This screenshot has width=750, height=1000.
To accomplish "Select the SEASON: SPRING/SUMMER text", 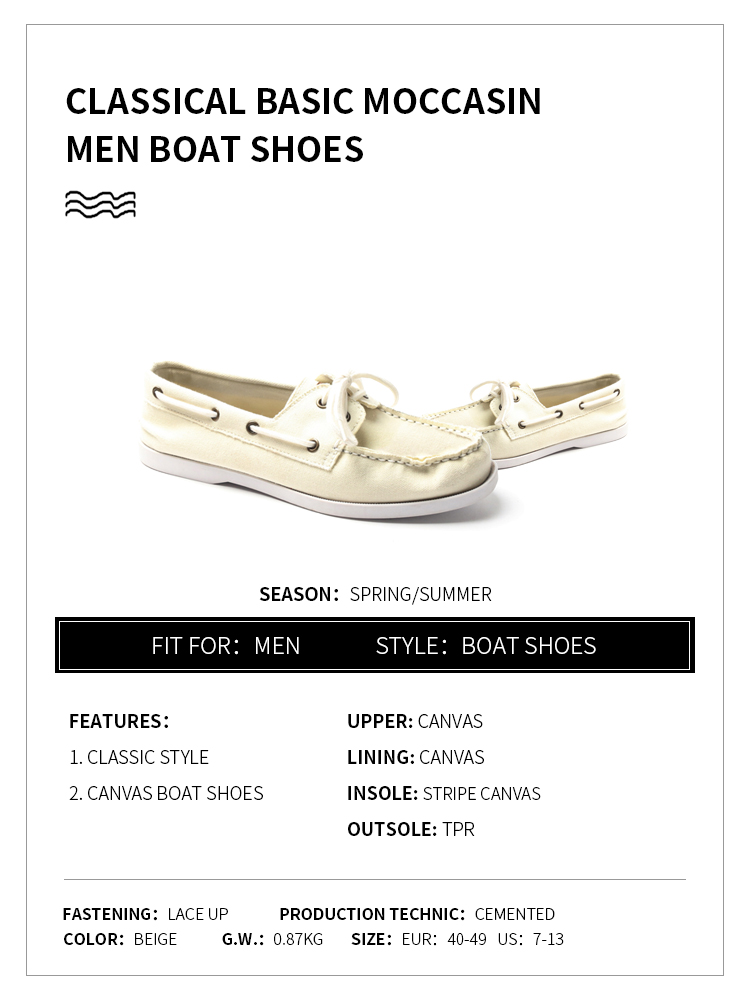I will point(375,594).
